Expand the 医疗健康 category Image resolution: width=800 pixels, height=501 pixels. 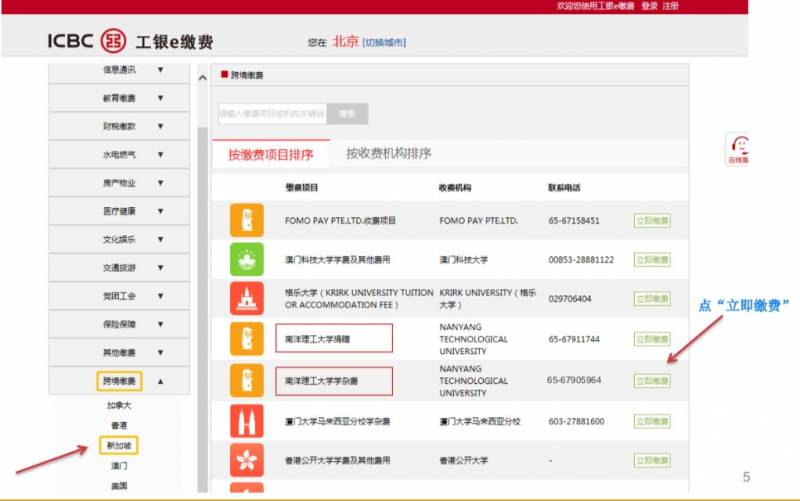159,211
